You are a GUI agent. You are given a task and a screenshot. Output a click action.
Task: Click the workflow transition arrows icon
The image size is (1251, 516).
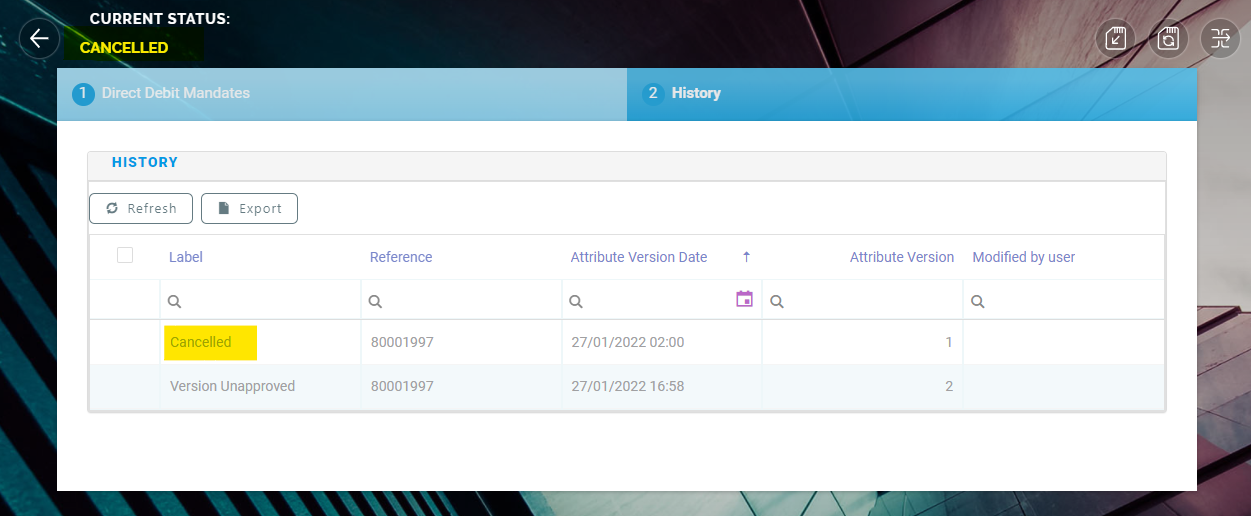click(1219, 39)
